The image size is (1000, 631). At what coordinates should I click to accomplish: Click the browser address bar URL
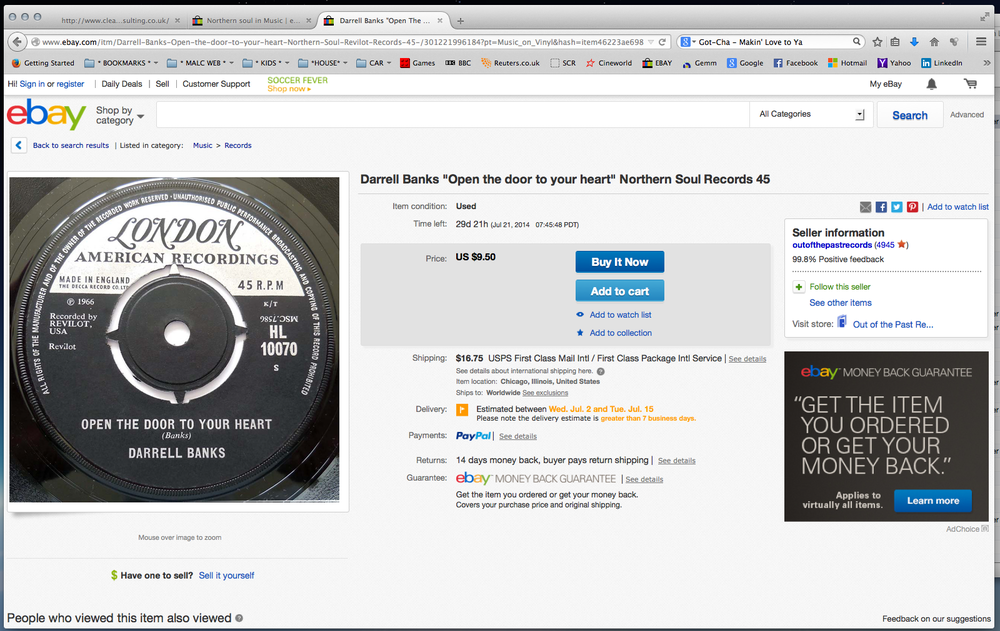(343, 42)
